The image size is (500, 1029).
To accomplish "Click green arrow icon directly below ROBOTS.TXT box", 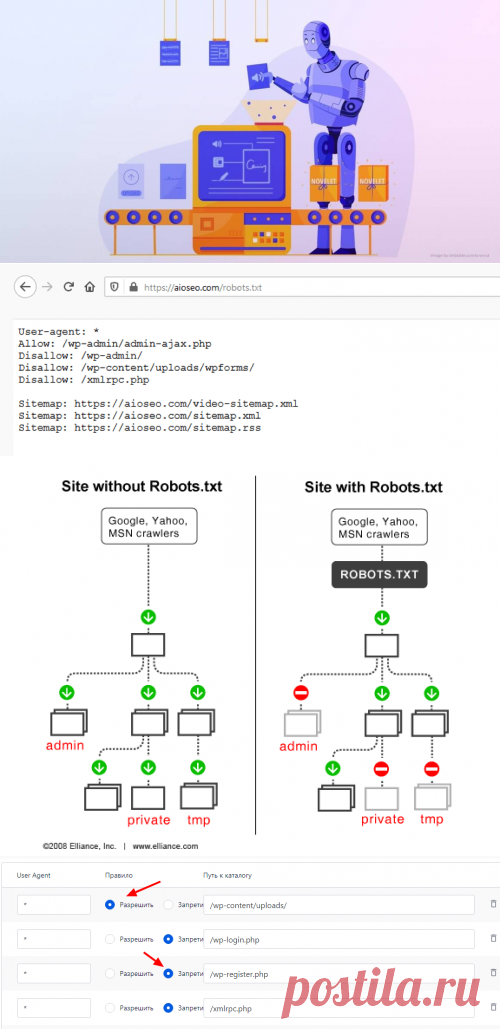I will point(382,618).
